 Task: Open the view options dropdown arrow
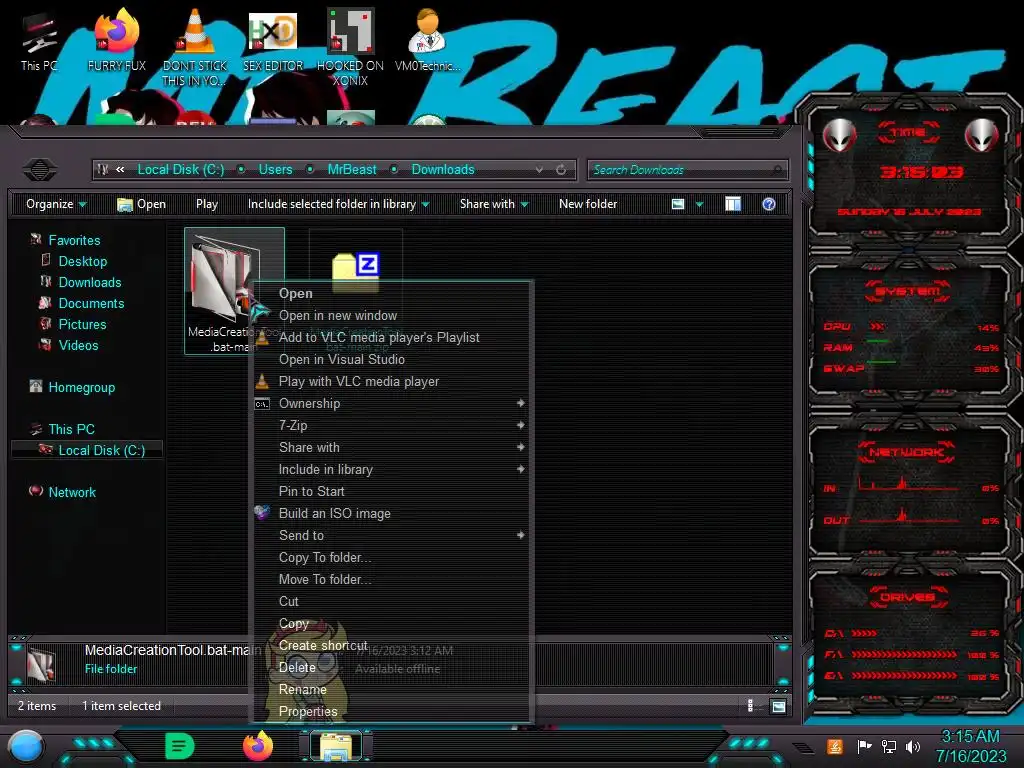[x=699, y=204]
